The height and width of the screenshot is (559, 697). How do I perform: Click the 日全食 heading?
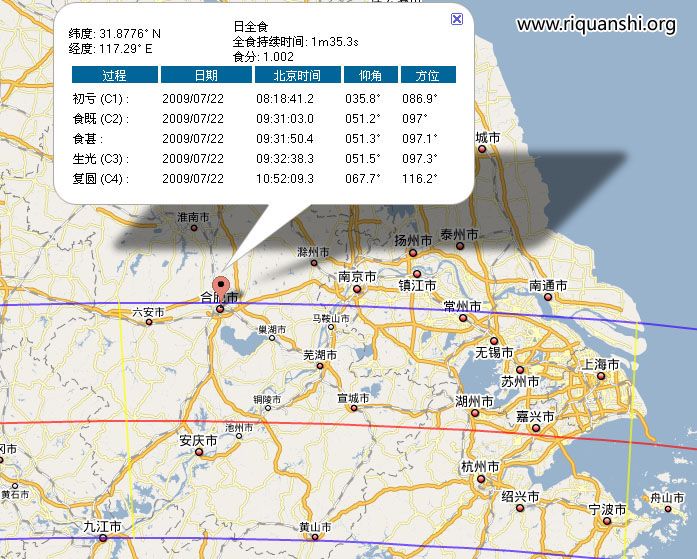click(x=250, y=27)
